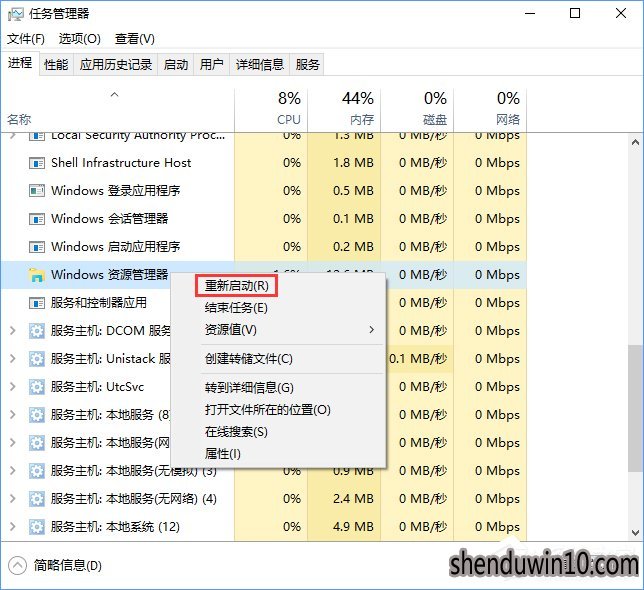Click the scrollbar up arrow

pos(635,142)
